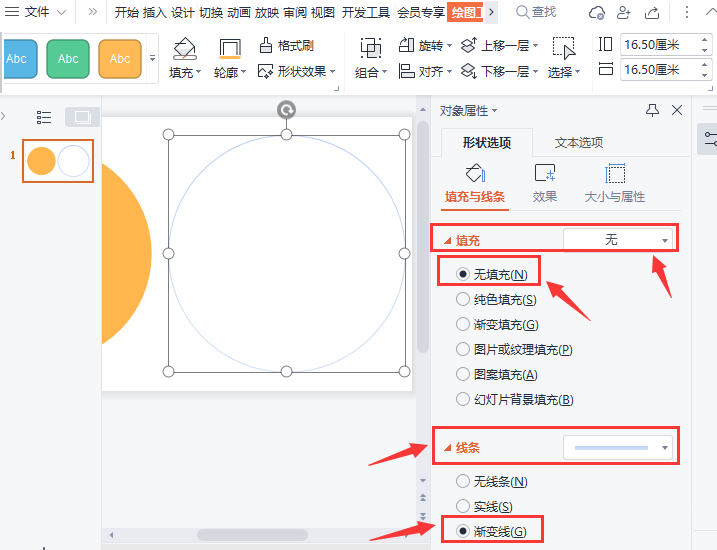Viewport: 717px width, 550px height.
Task: Click the 格式刷 format painter
Action: click(x=287, y=45)
